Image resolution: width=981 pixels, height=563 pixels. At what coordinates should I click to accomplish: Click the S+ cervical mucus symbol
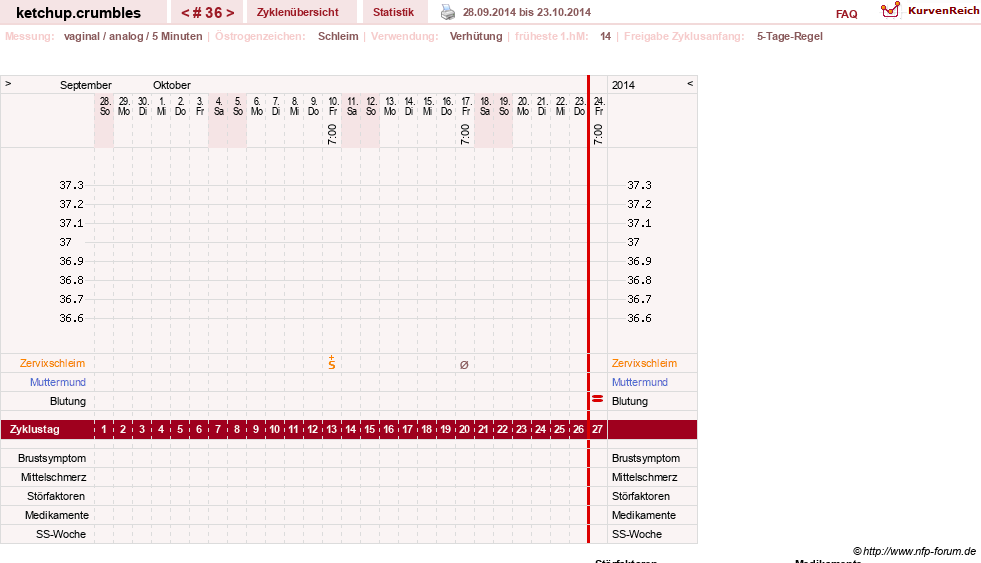pyautogui.click(x=332, y=362)
